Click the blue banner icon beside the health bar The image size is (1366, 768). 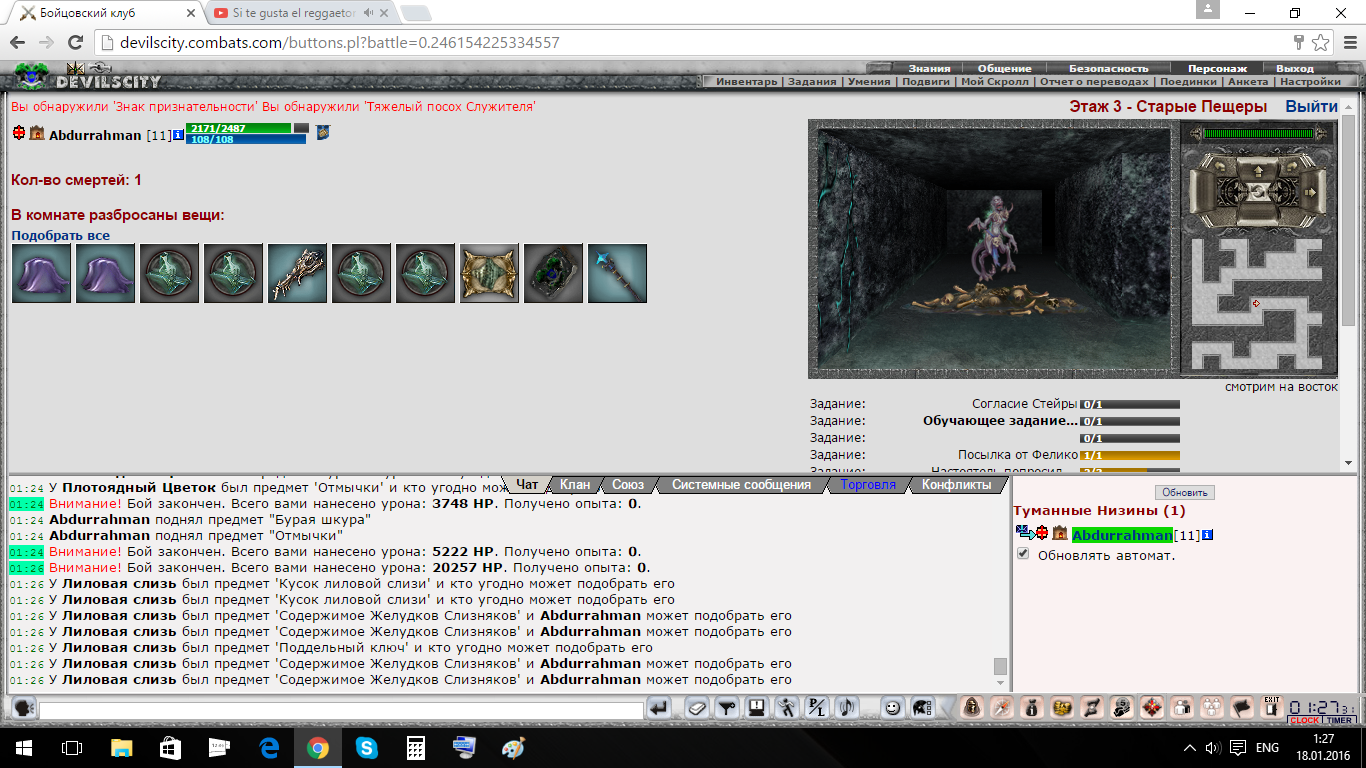click(323, 132)
